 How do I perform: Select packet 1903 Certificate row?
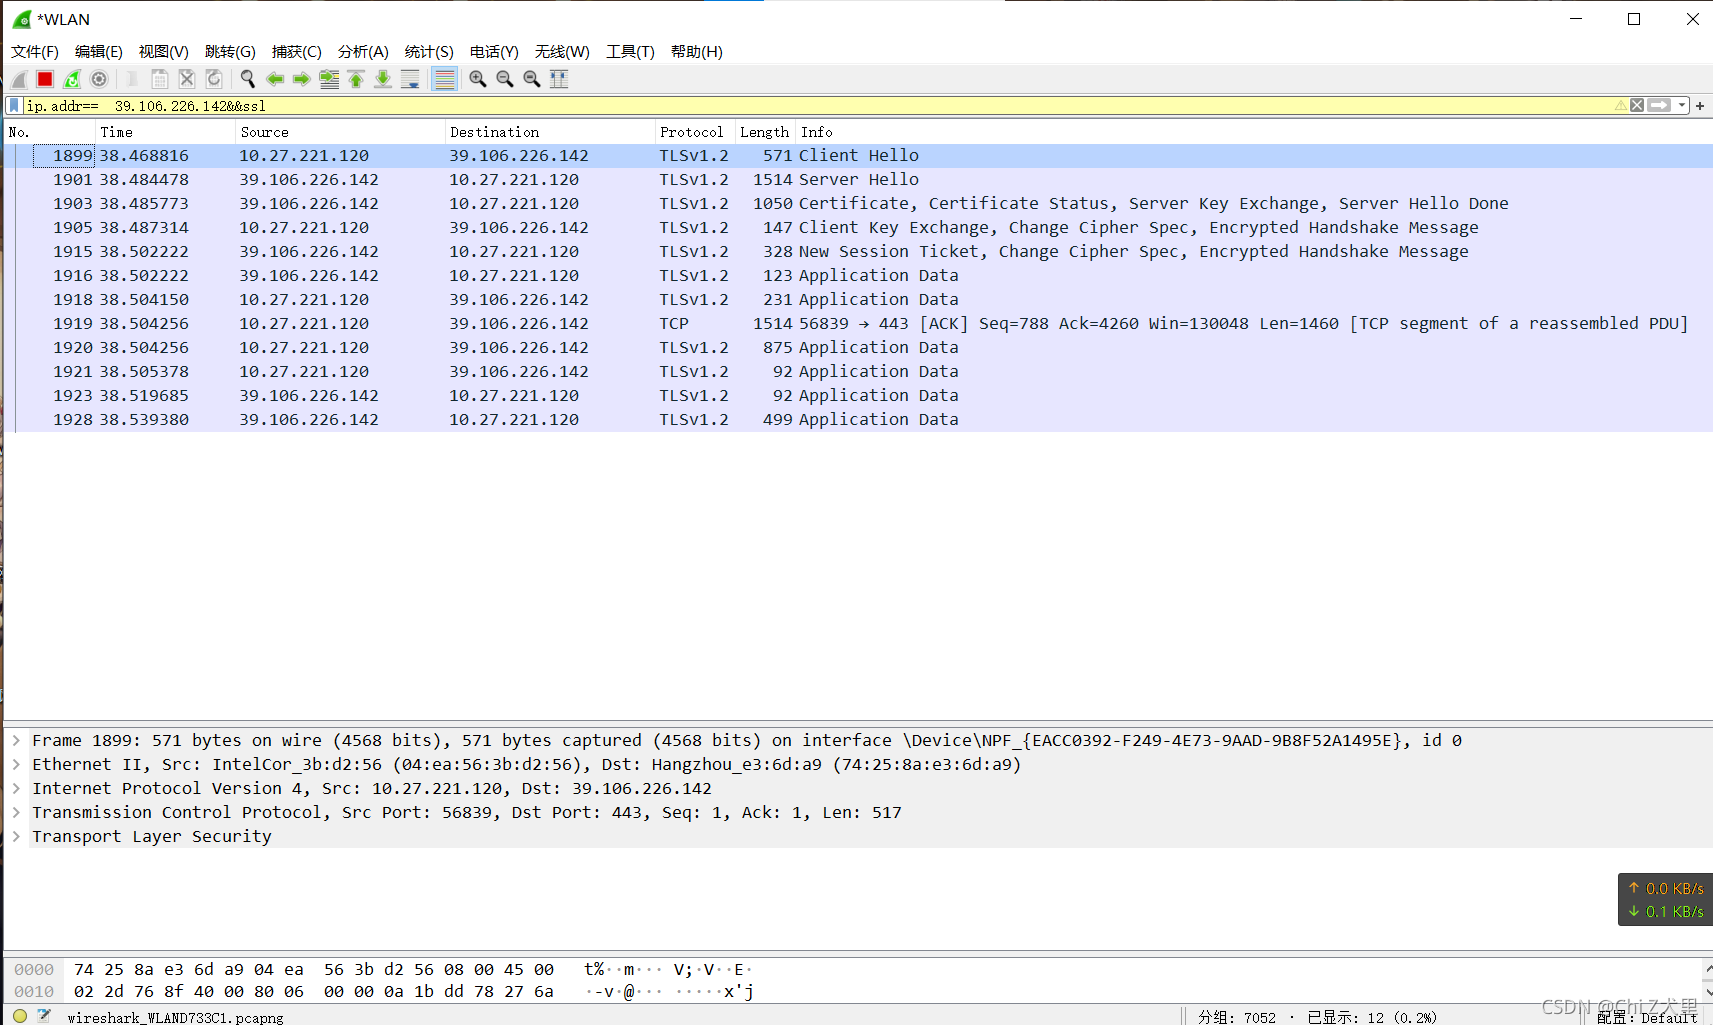pyautogui.click(x=858, y=204)
